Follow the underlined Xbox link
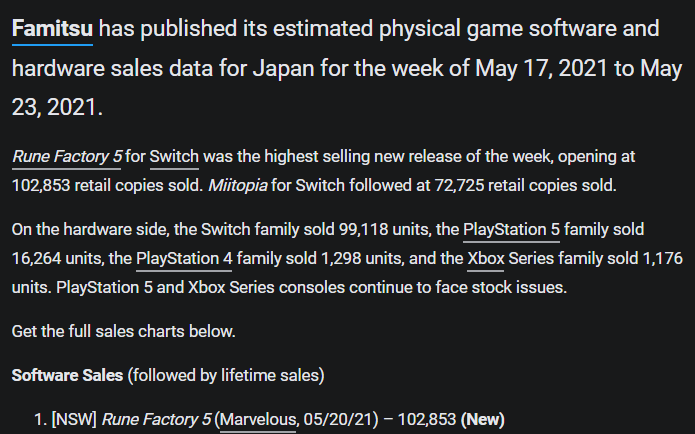Viewport: 695px width, 434px height. click(486, 258)
